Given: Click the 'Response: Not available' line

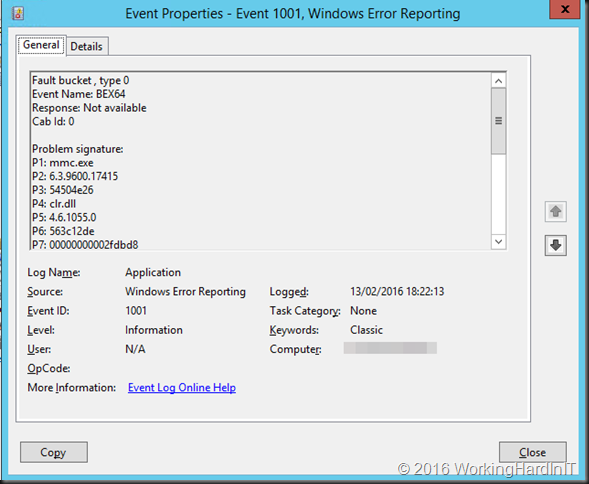Looking at the screenshot, I should pos(89,108).
